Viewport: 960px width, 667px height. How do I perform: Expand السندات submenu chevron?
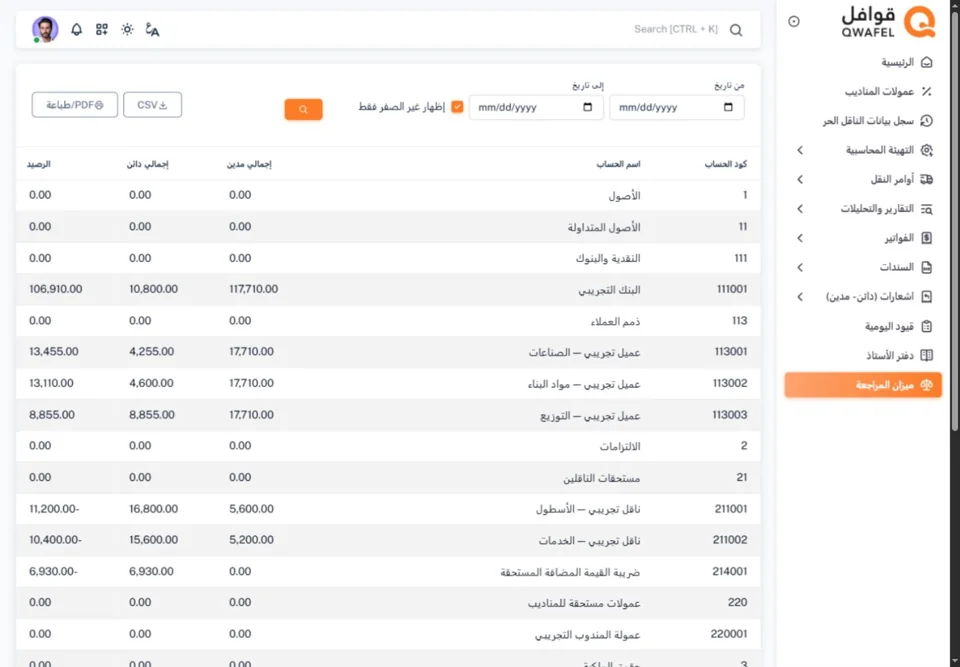tap(800, 267)
